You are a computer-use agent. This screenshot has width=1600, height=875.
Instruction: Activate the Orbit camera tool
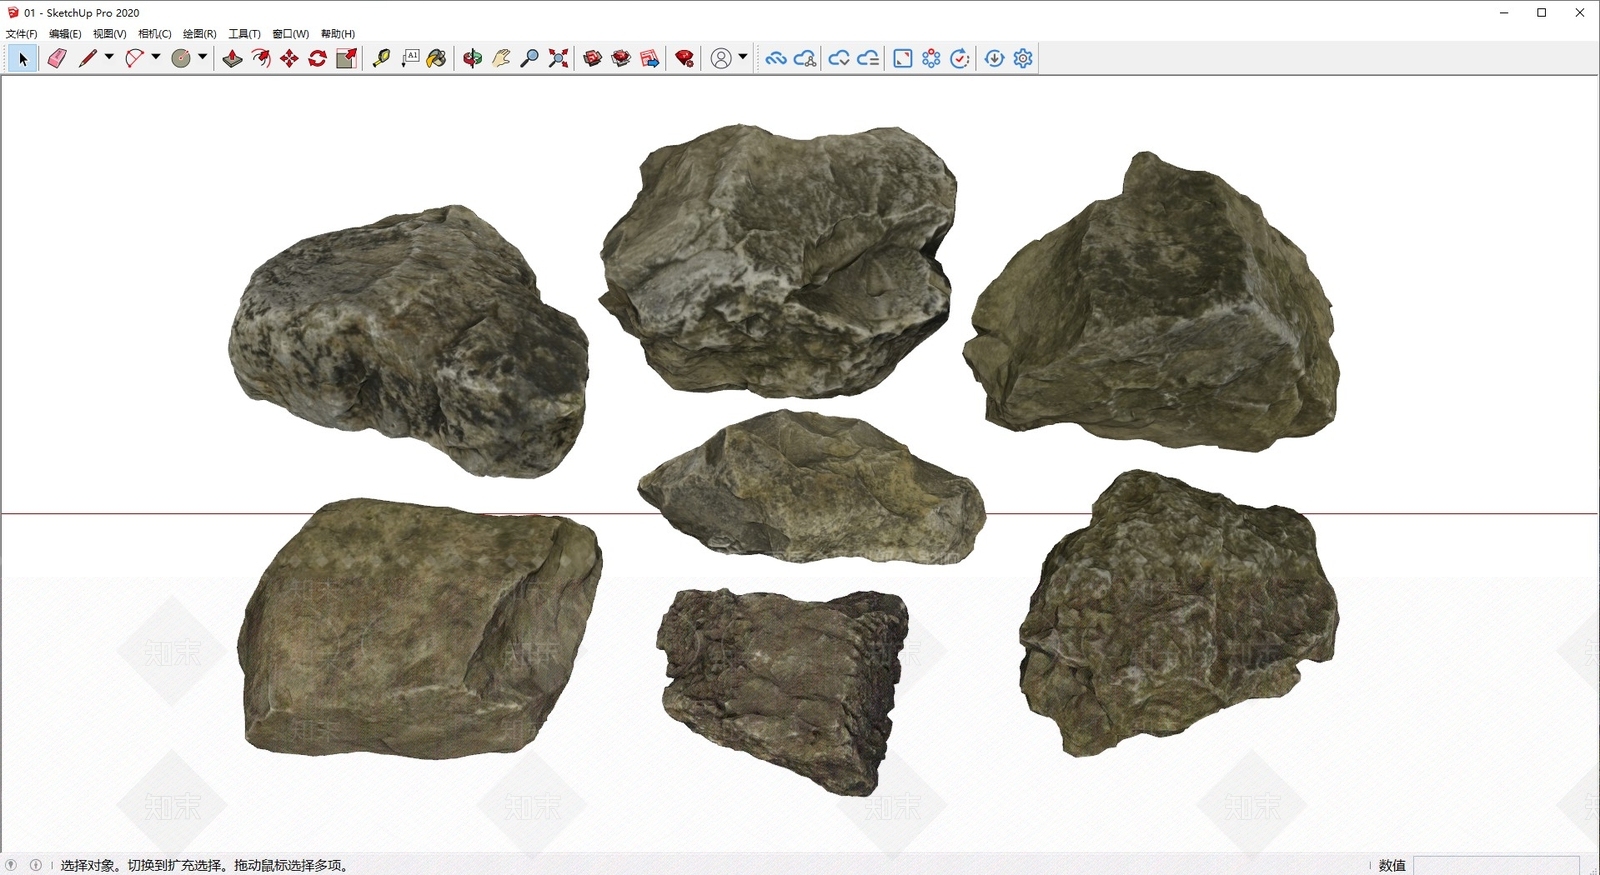472,59
